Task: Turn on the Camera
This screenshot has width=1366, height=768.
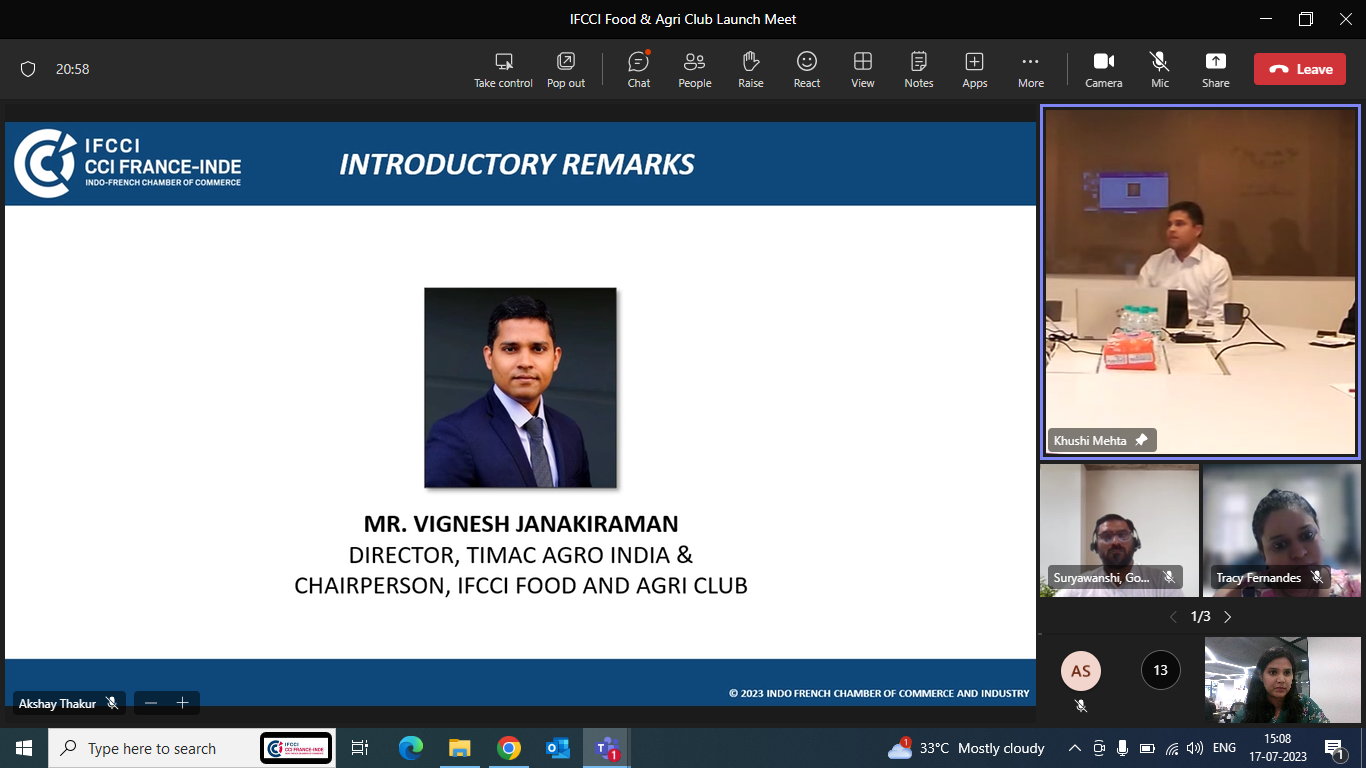Action: [1103, 69]
